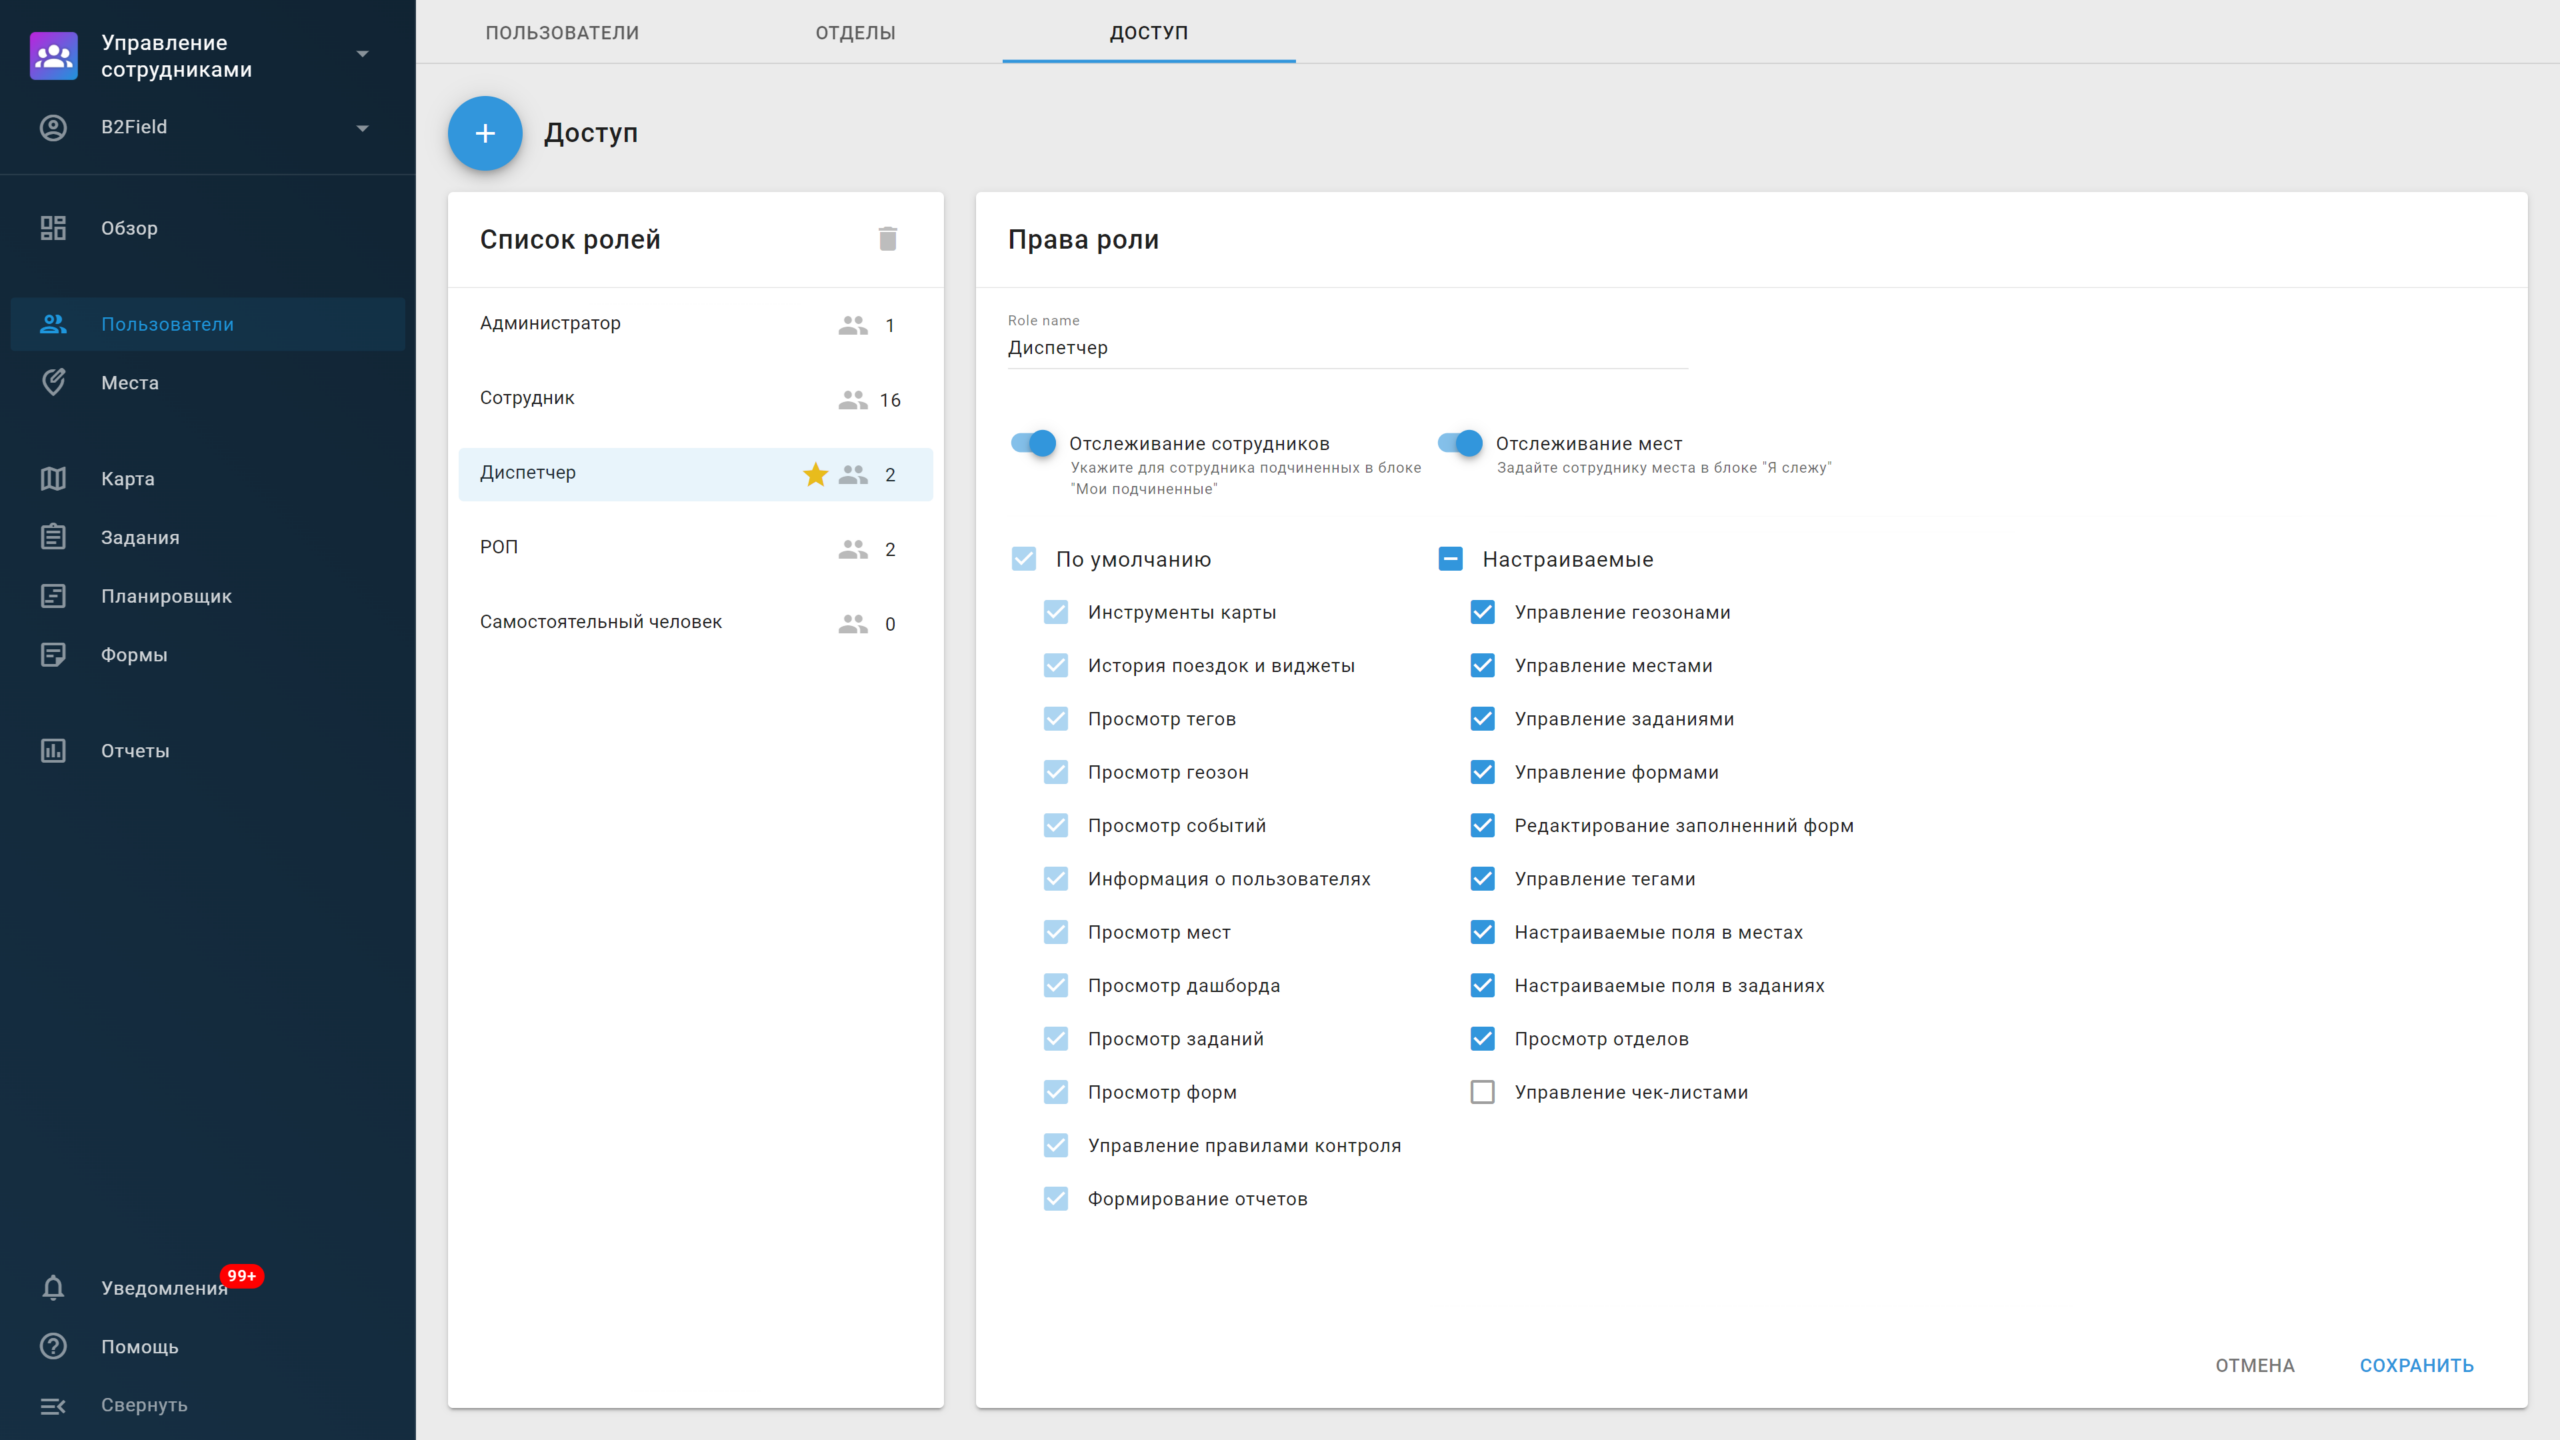Click the Уведомления bell icon
This screenshot has height=1440, width=2560.
[53, 1288]
